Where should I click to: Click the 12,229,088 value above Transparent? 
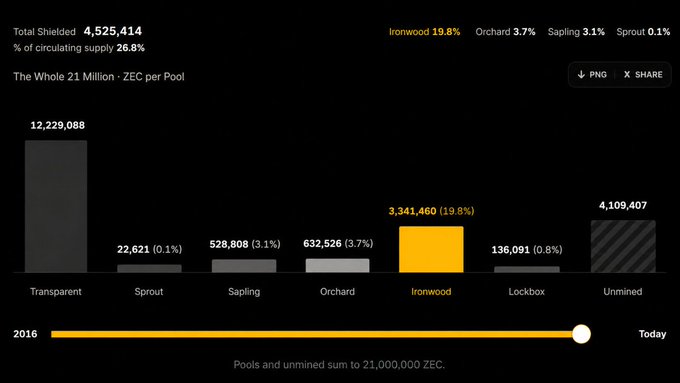[58, 125]
